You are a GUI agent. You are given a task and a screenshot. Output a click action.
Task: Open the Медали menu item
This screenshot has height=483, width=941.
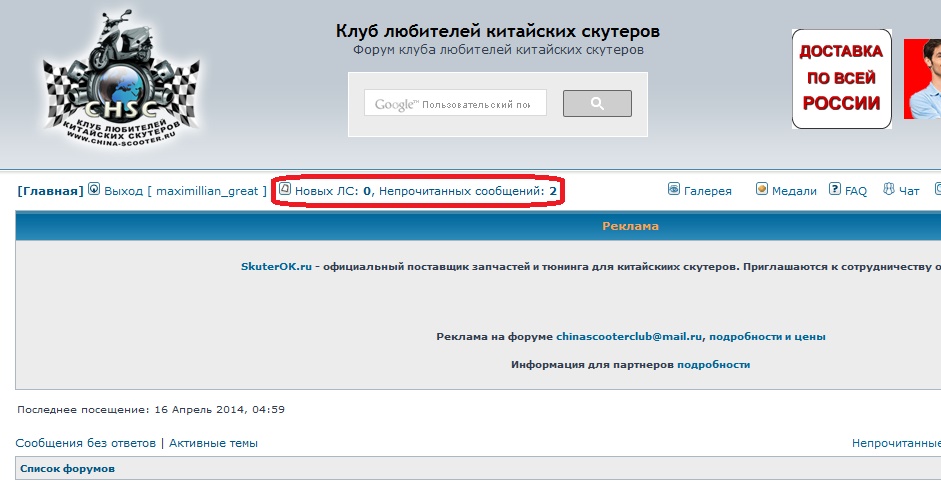(794, 191)
